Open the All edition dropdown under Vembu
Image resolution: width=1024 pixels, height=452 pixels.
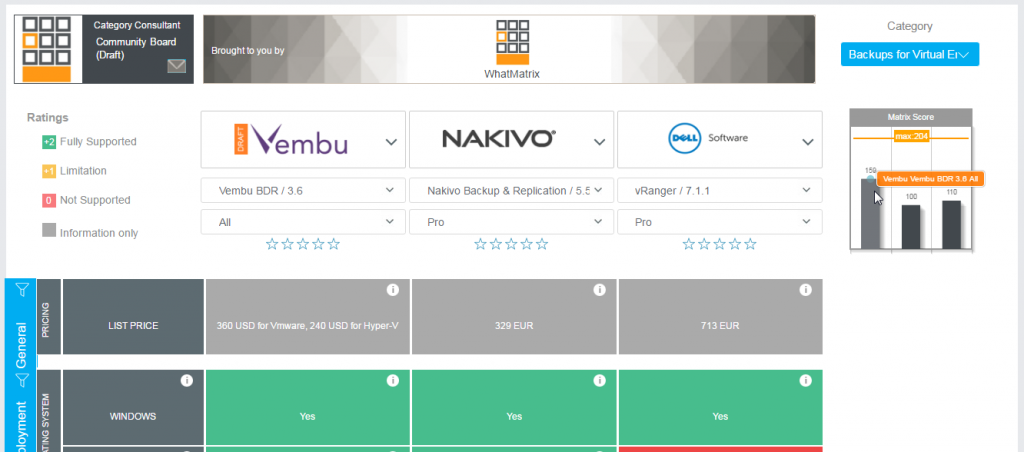(x=303, y=222)
